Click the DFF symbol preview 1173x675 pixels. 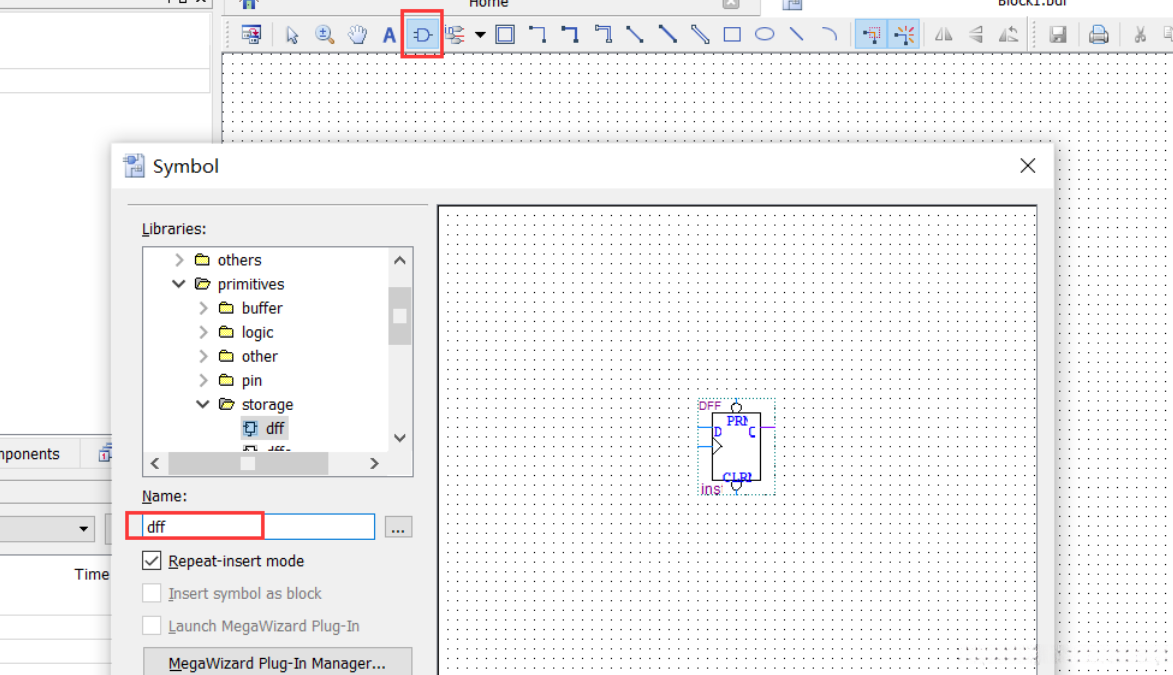pos(736,448)
